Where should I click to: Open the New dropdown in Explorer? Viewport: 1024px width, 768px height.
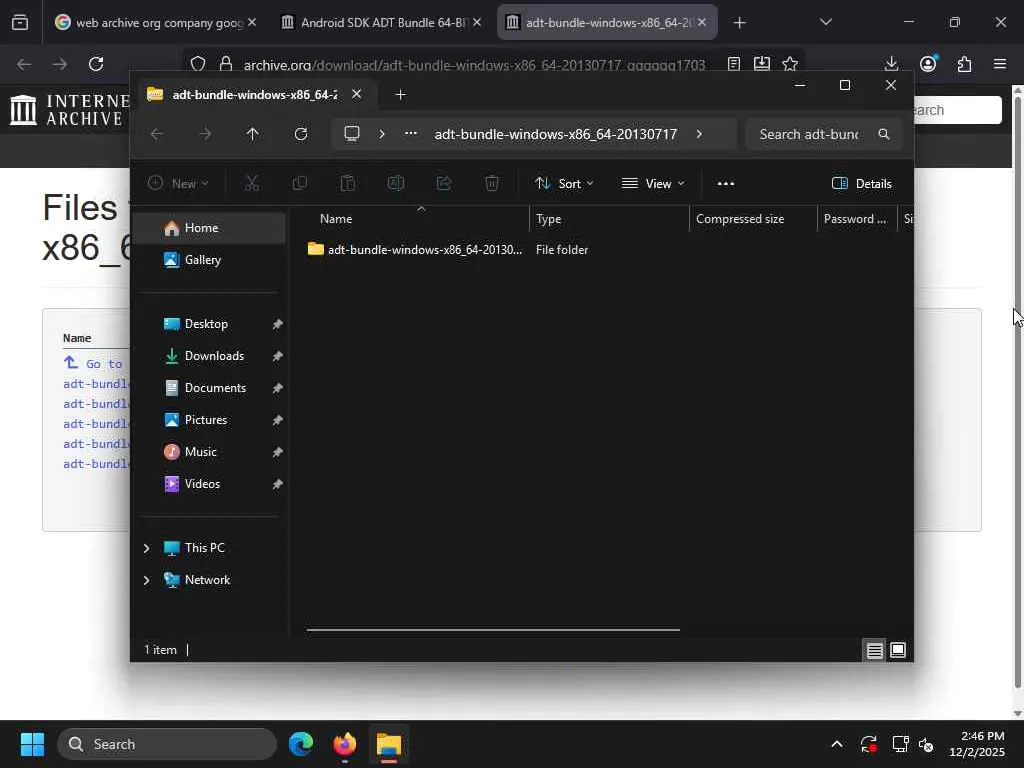click(178, 184)
